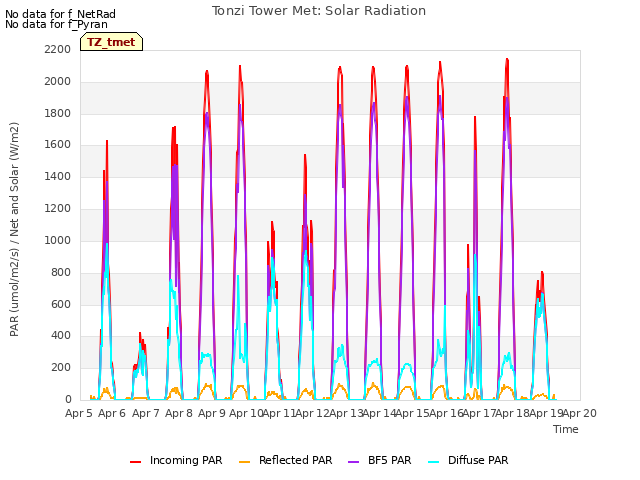
Task: Click the Apr 5 x-axis tick label
Action: tap(79, 413)
